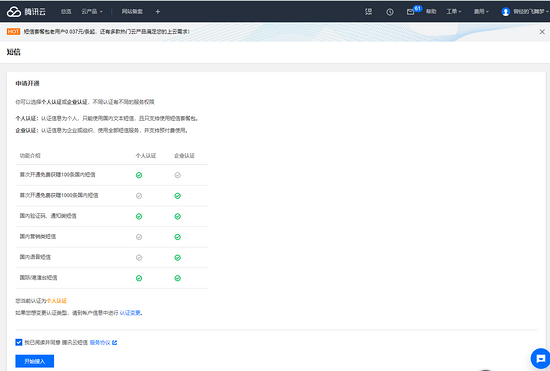Expand the 工单 tickets dropdown
Viewport: 550px width, 371px height.
click(454, 12)
